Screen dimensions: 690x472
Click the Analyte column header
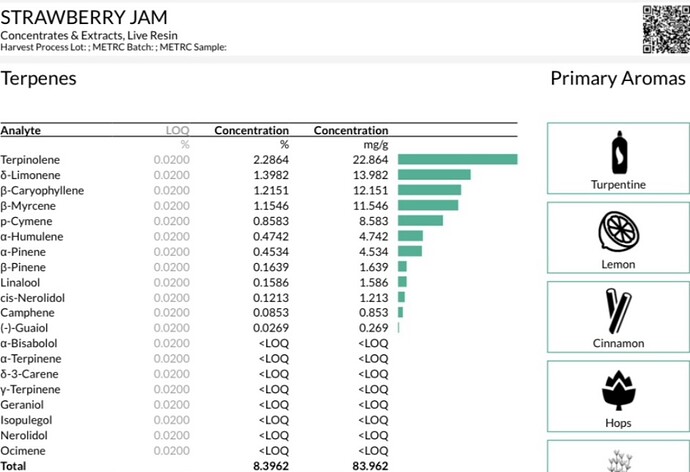(21, 131)
